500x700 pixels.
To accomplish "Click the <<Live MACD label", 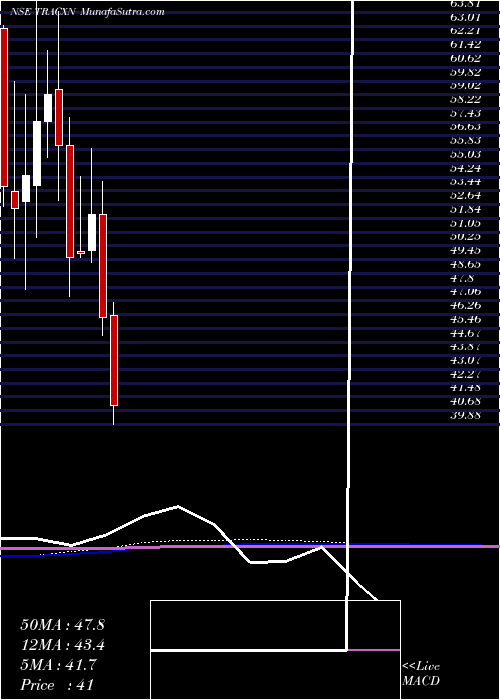I will [421, 674].
